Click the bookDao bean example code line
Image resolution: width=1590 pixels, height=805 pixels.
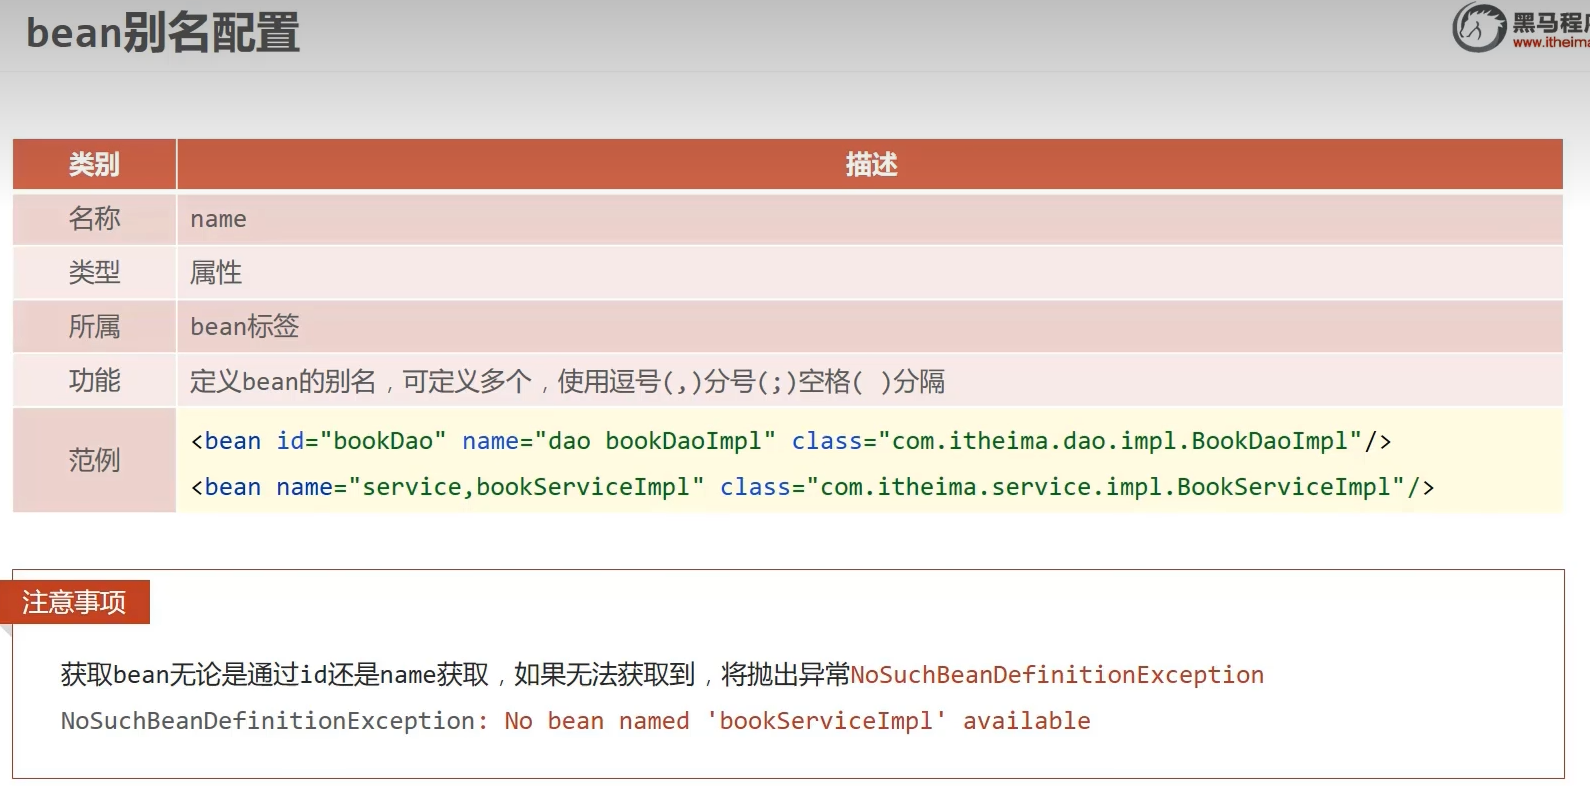point(790,441)
